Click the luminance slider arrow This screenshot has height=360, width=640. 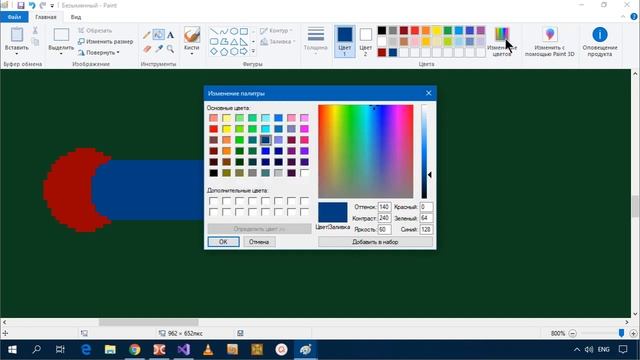[430, 175]
